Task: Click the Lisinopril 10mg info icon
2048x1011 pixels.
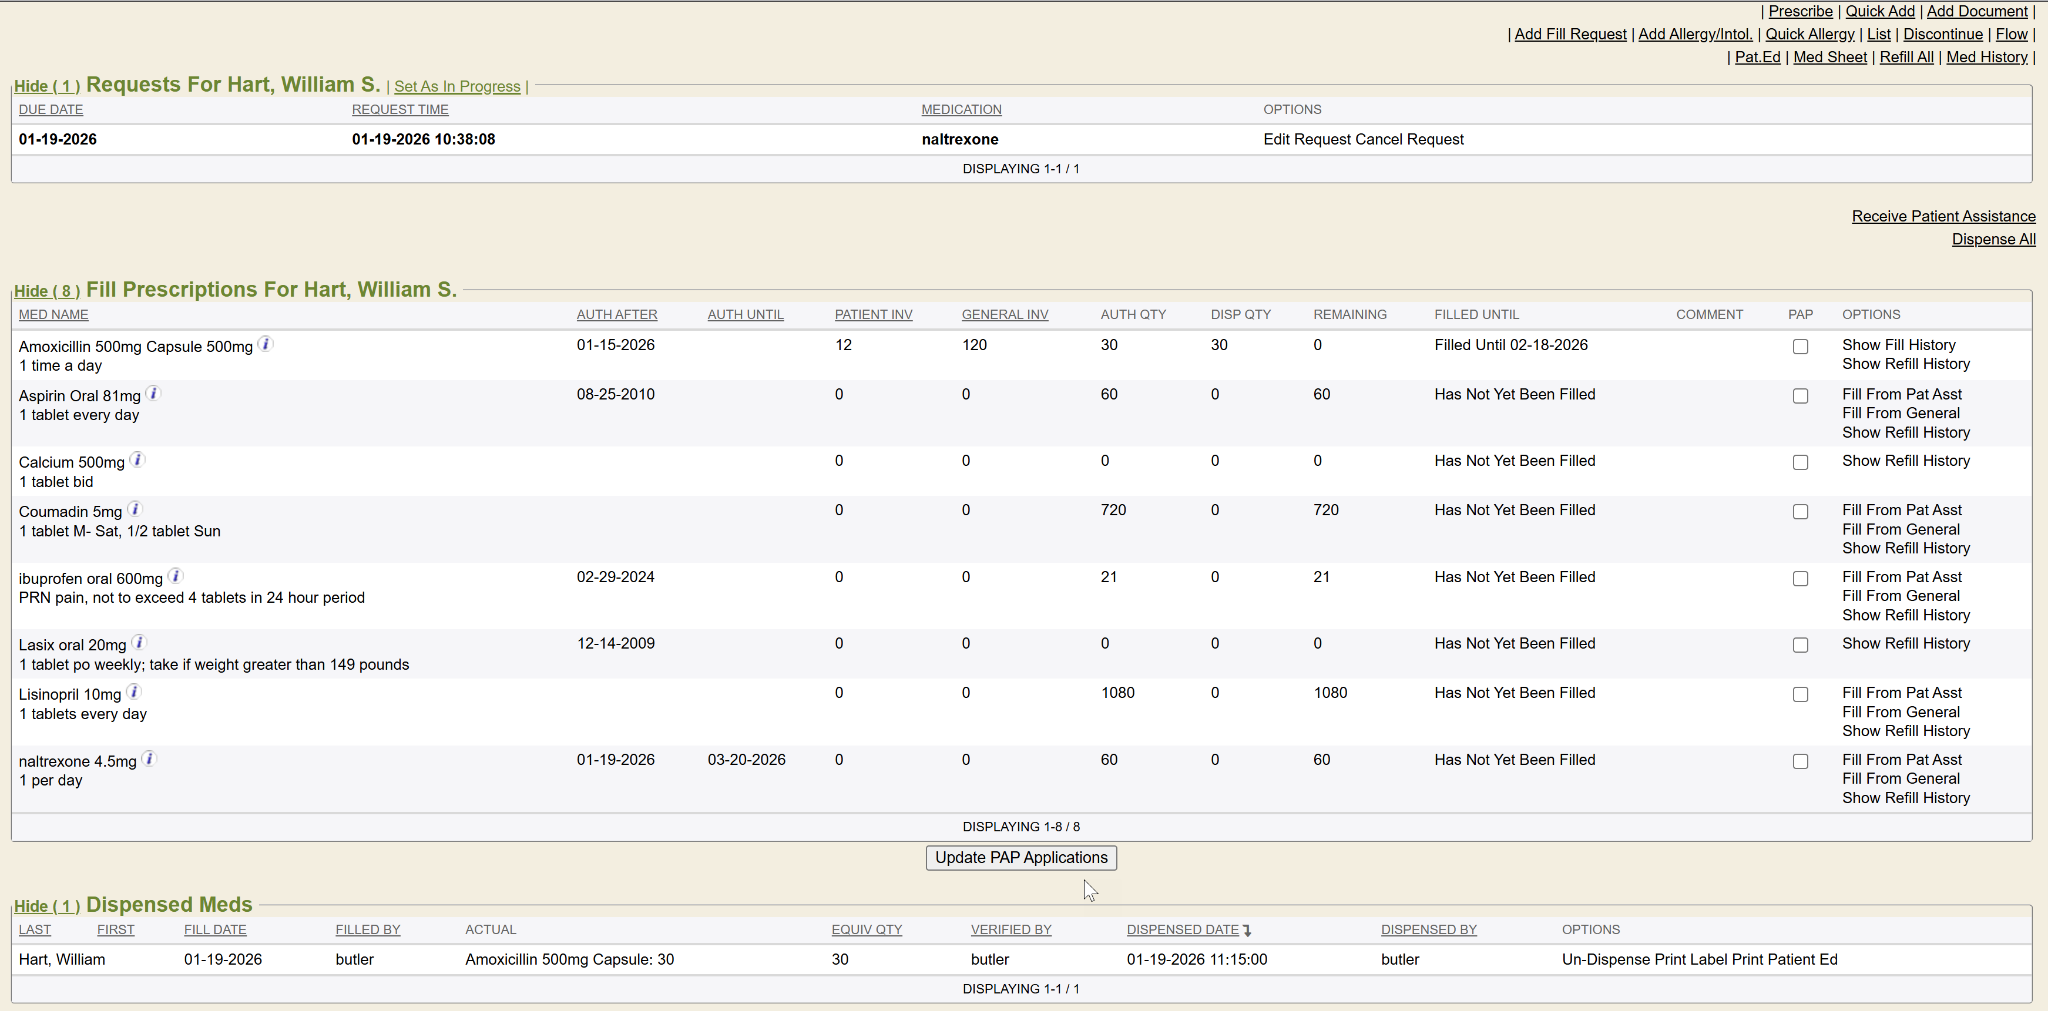Action: click(134, 692)
